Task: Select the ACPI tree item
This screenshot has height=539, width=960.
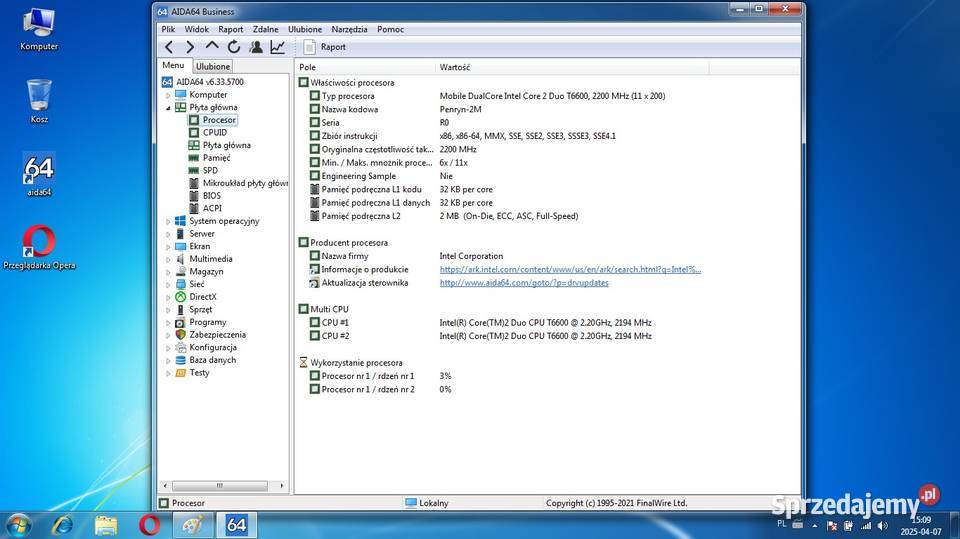Action: 212,208
